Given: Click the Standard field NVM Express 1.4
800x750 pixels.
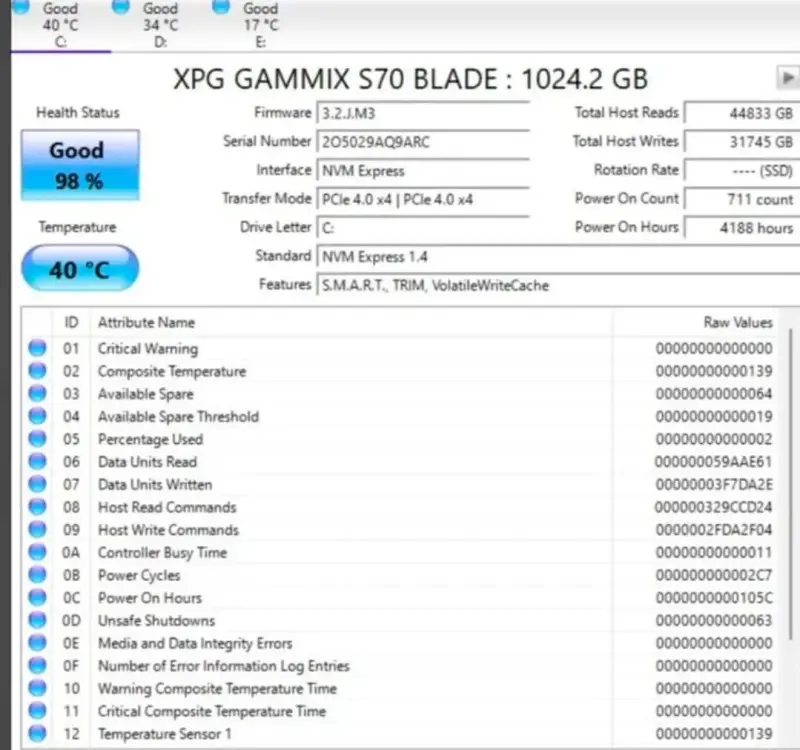Looking at the screenshot, I should click(x=558, y=256).
